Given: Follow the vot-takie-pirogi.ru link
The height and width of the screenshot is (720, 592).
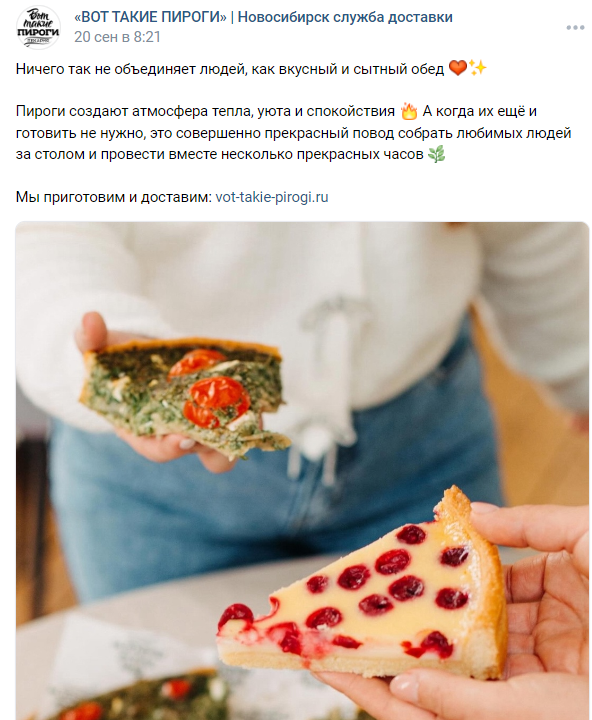Looking at the screenshot, I should 272,197.
